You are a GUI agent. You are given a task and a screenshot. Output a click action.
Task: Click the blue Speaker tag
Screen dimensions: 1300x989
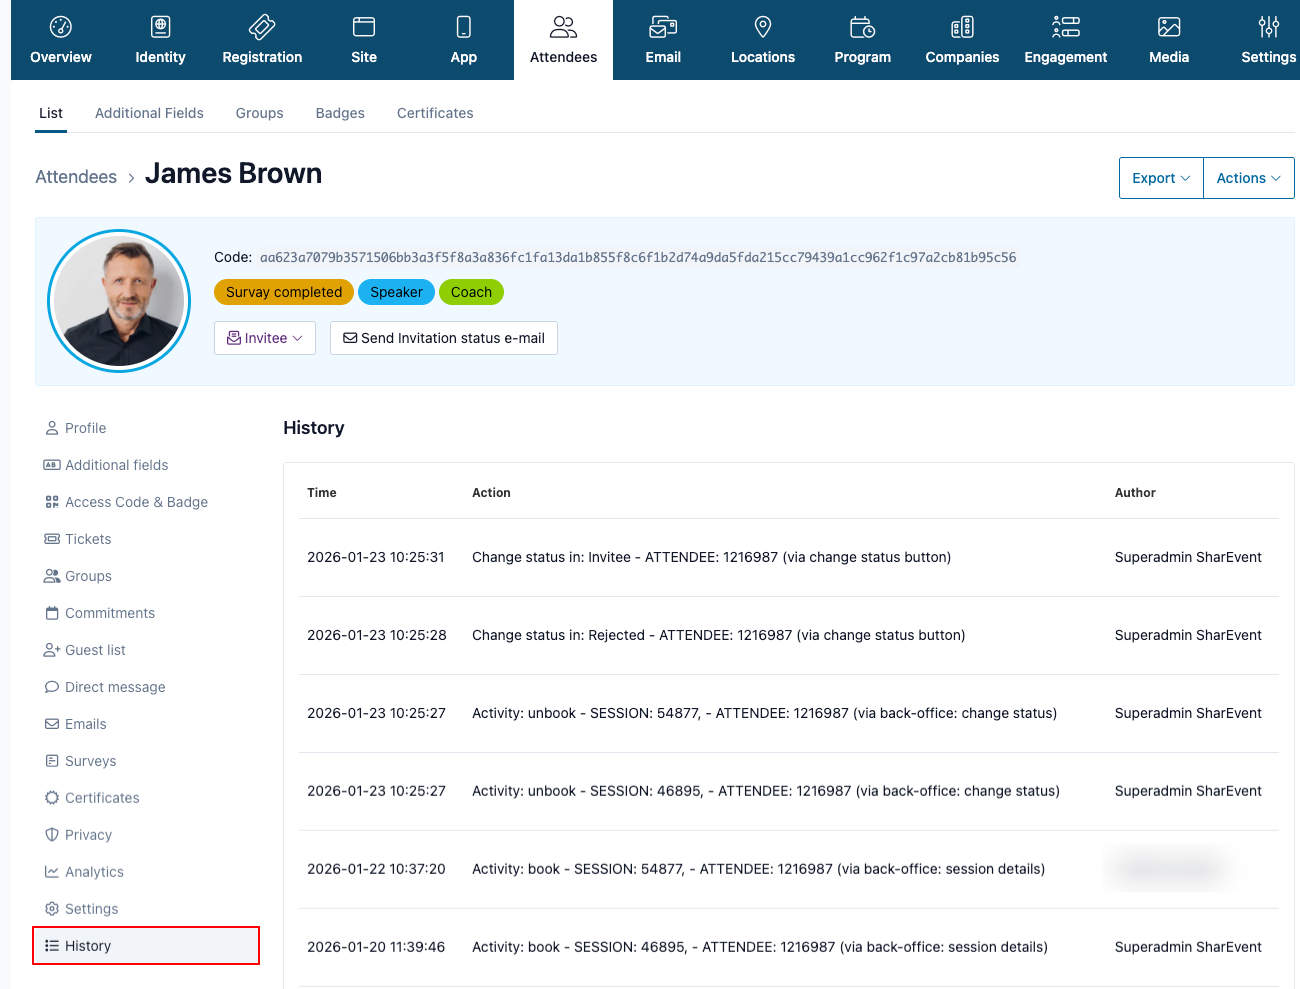(396, 292)
